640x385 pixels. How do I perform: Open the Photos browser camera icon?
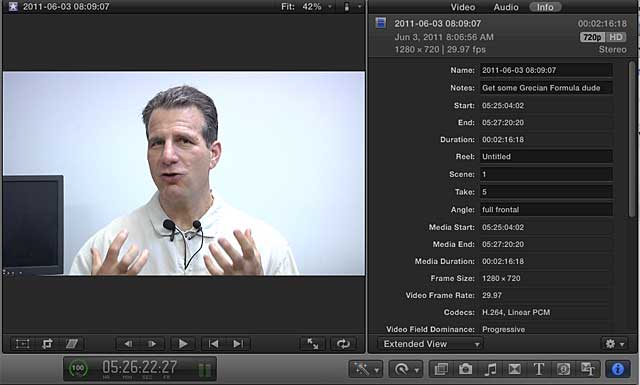click(x=465, y=369)
